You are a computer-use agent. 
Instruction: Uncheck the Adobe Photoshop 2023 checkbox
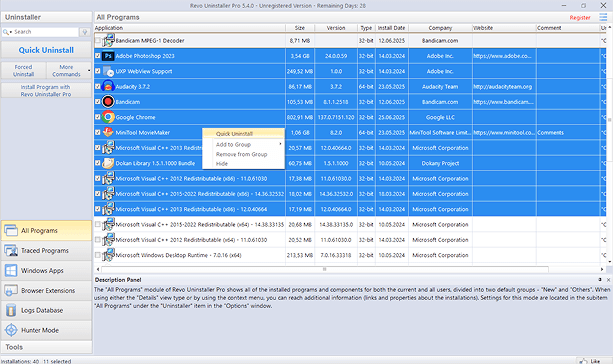click(x=98, y=56)
